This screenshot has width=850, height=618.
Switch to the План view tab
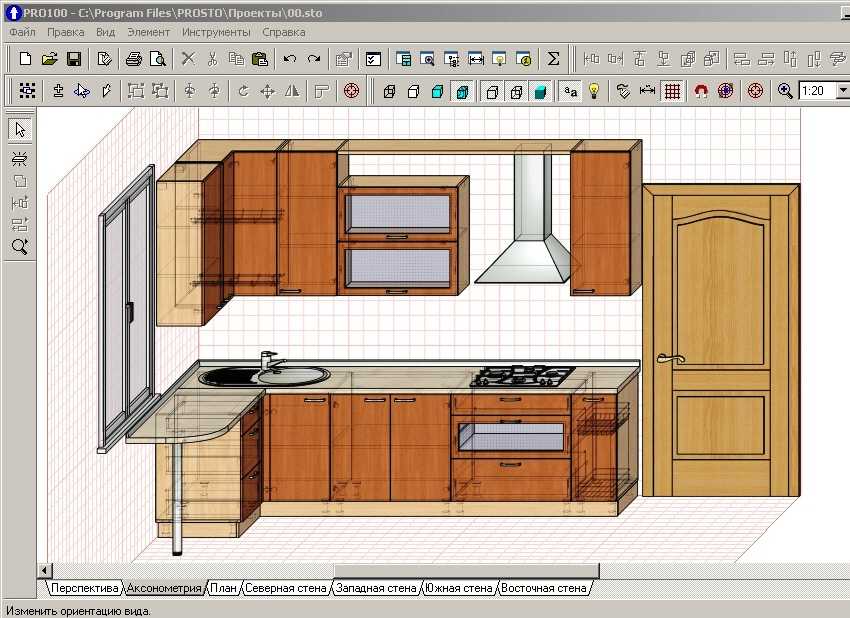[x=223, y=588]
